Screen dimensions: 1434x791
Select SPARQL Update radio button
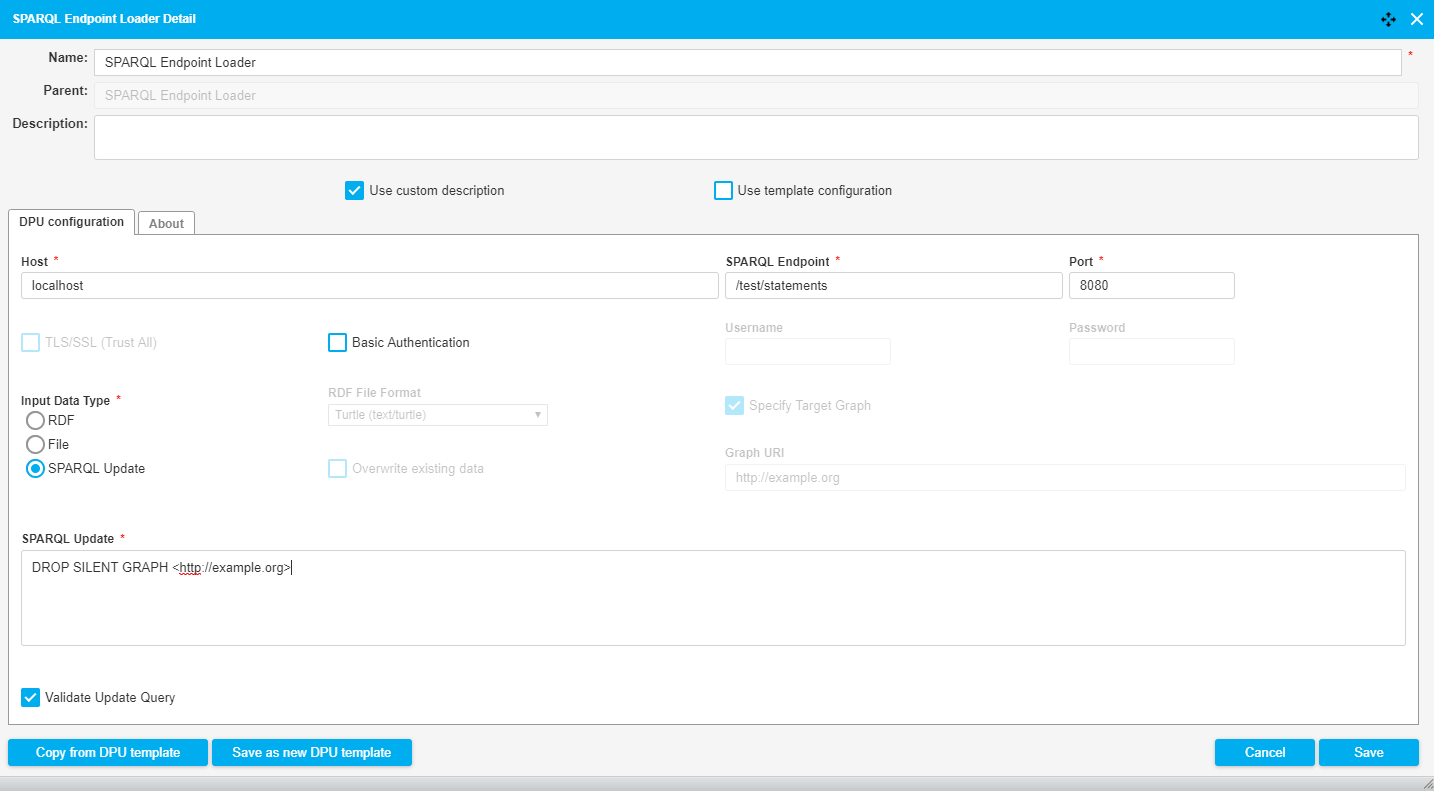coord(36,469)
